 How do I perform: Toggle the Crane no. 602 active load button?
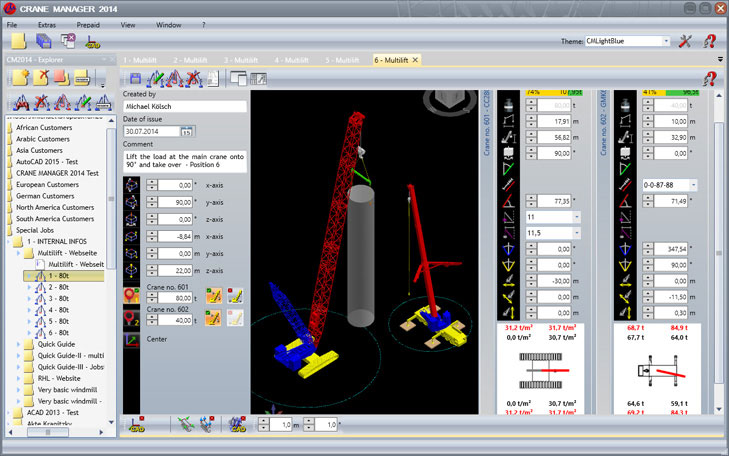pos(213,318)
